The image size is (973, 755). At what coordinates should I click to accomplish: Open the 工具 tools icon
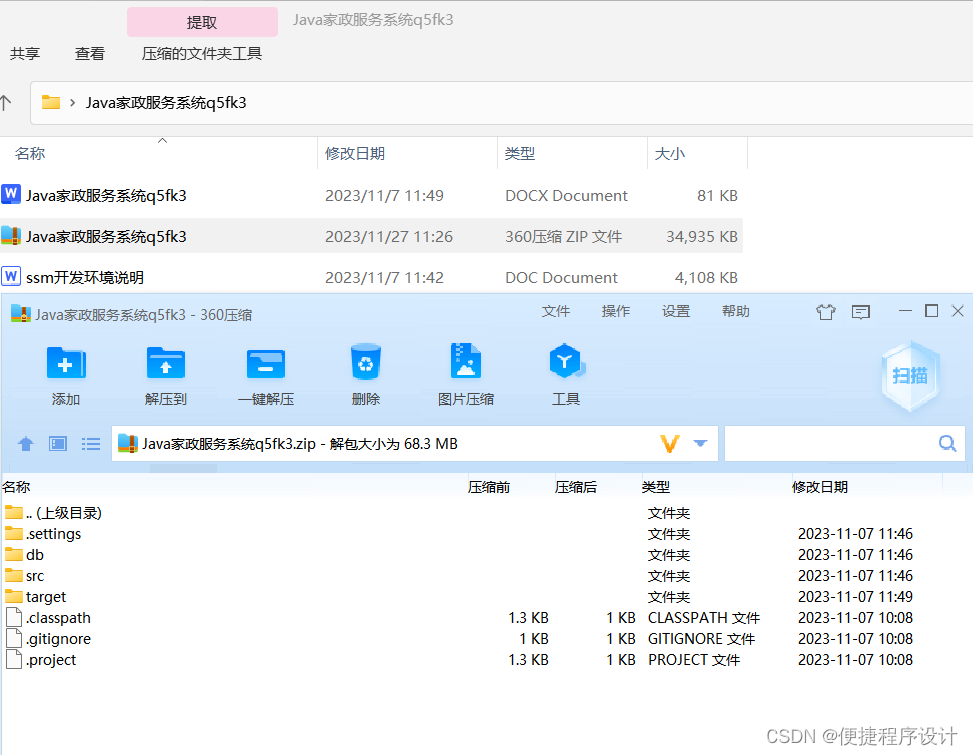[566, 361]
